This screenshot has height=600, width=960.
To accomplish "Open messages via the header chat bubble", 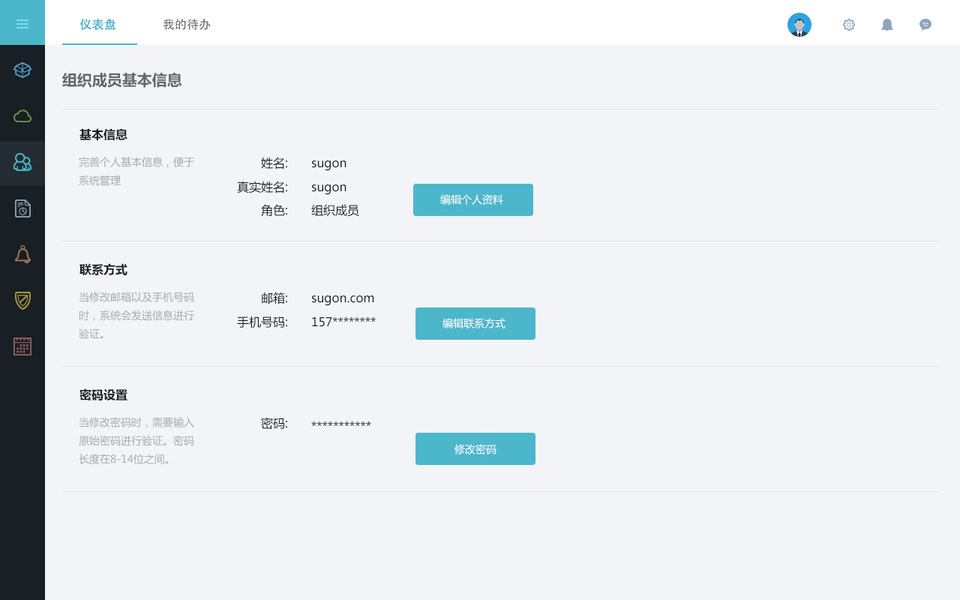I will click(925, 25).
